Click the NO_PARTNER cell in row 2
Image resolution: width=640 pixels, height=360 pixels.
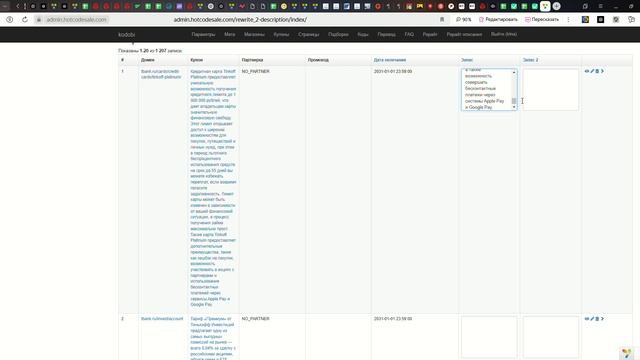pos(256,319)
